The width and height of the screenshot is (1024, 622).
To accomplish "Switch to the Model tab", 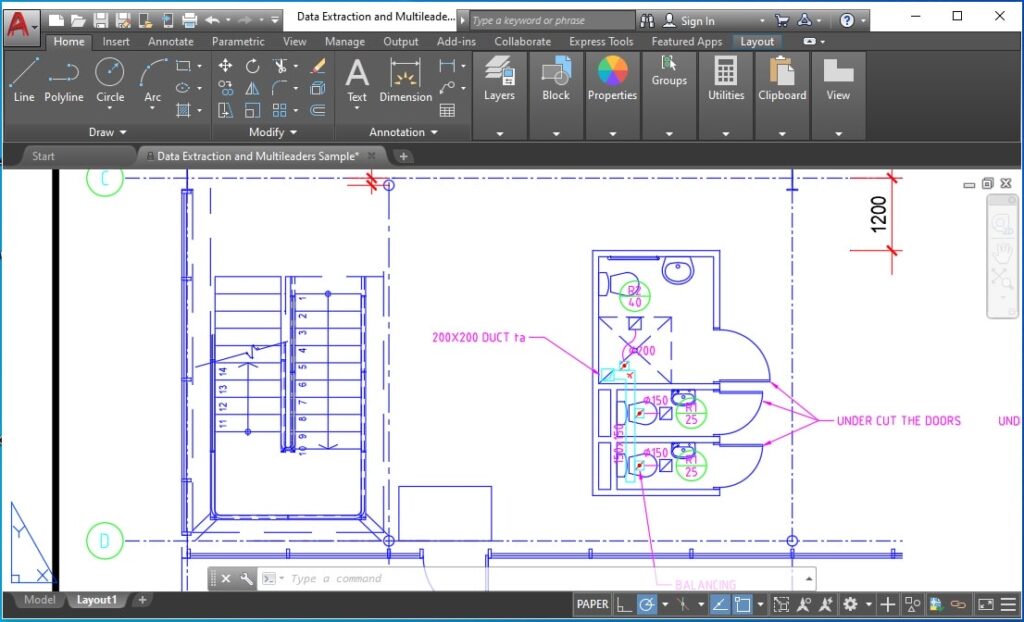I will click(x=39, y=600).
